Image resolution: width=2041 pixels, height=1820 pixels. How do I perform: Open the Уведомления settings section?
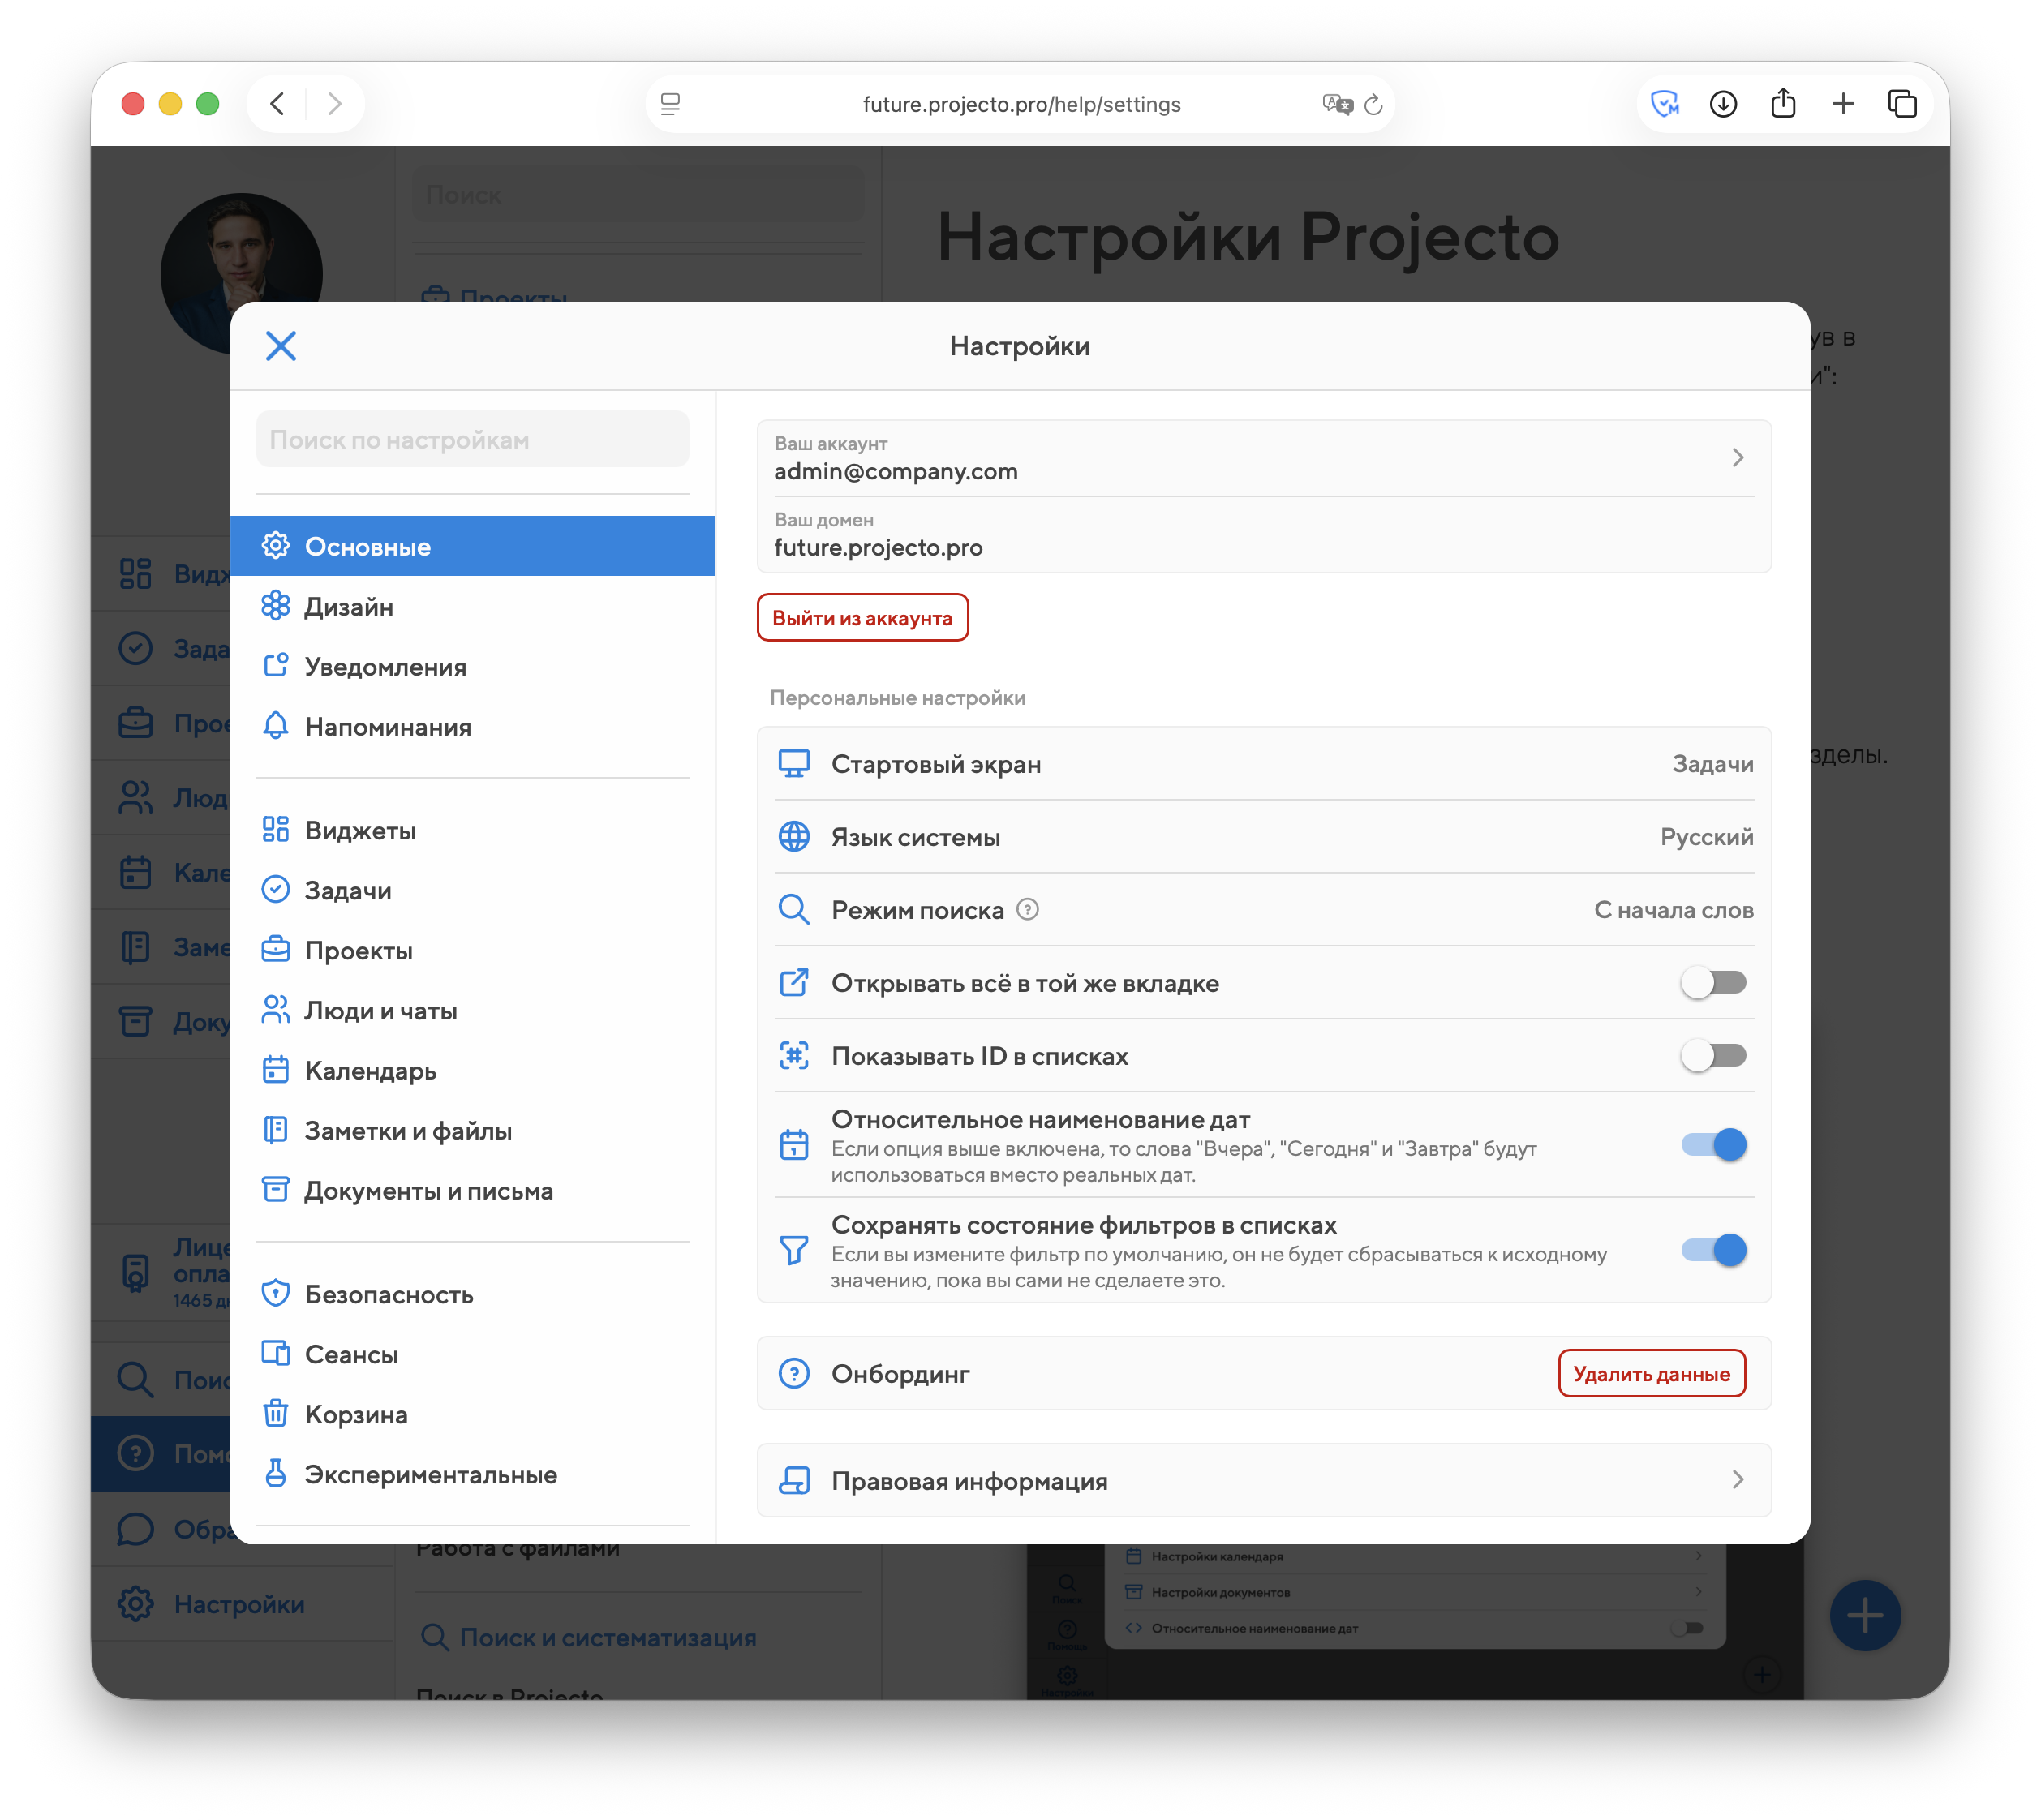[385, 667]
